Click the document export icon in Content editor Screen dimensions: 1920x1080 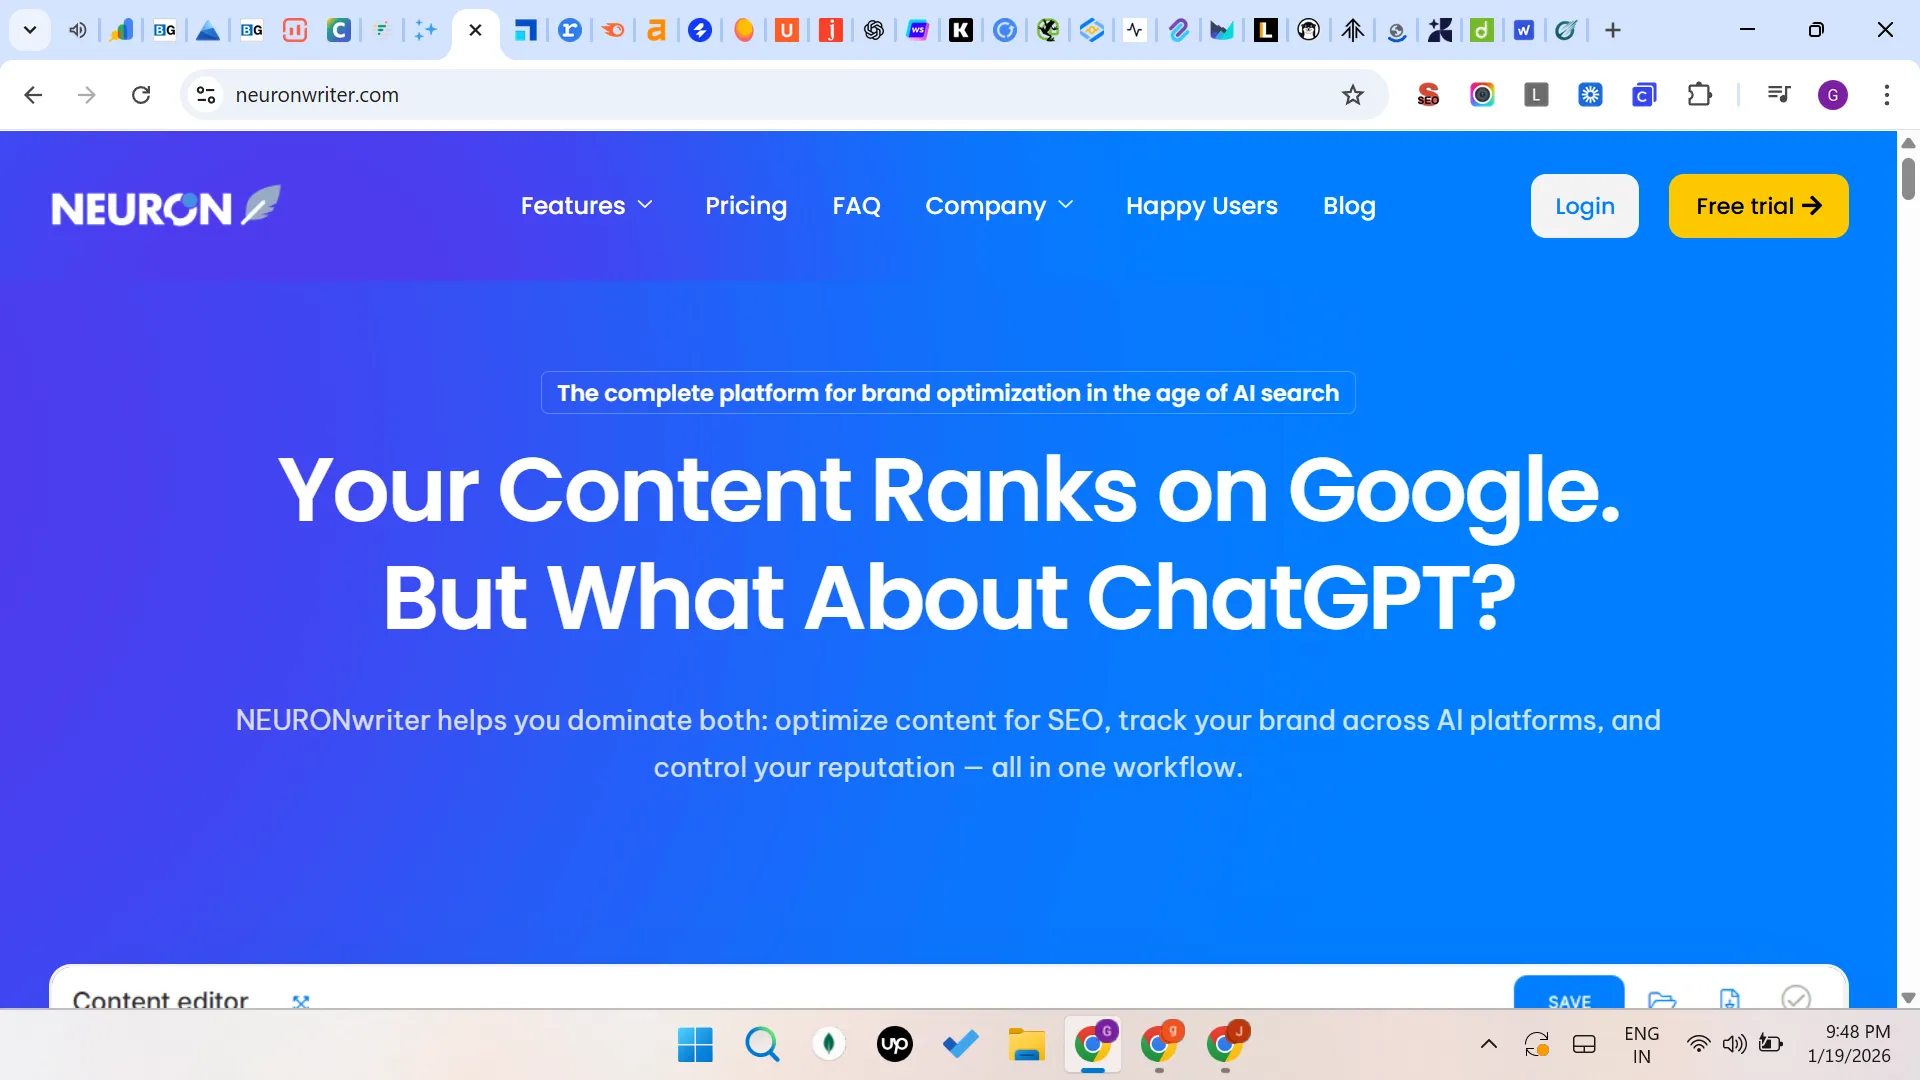(x=1730, y=999)
